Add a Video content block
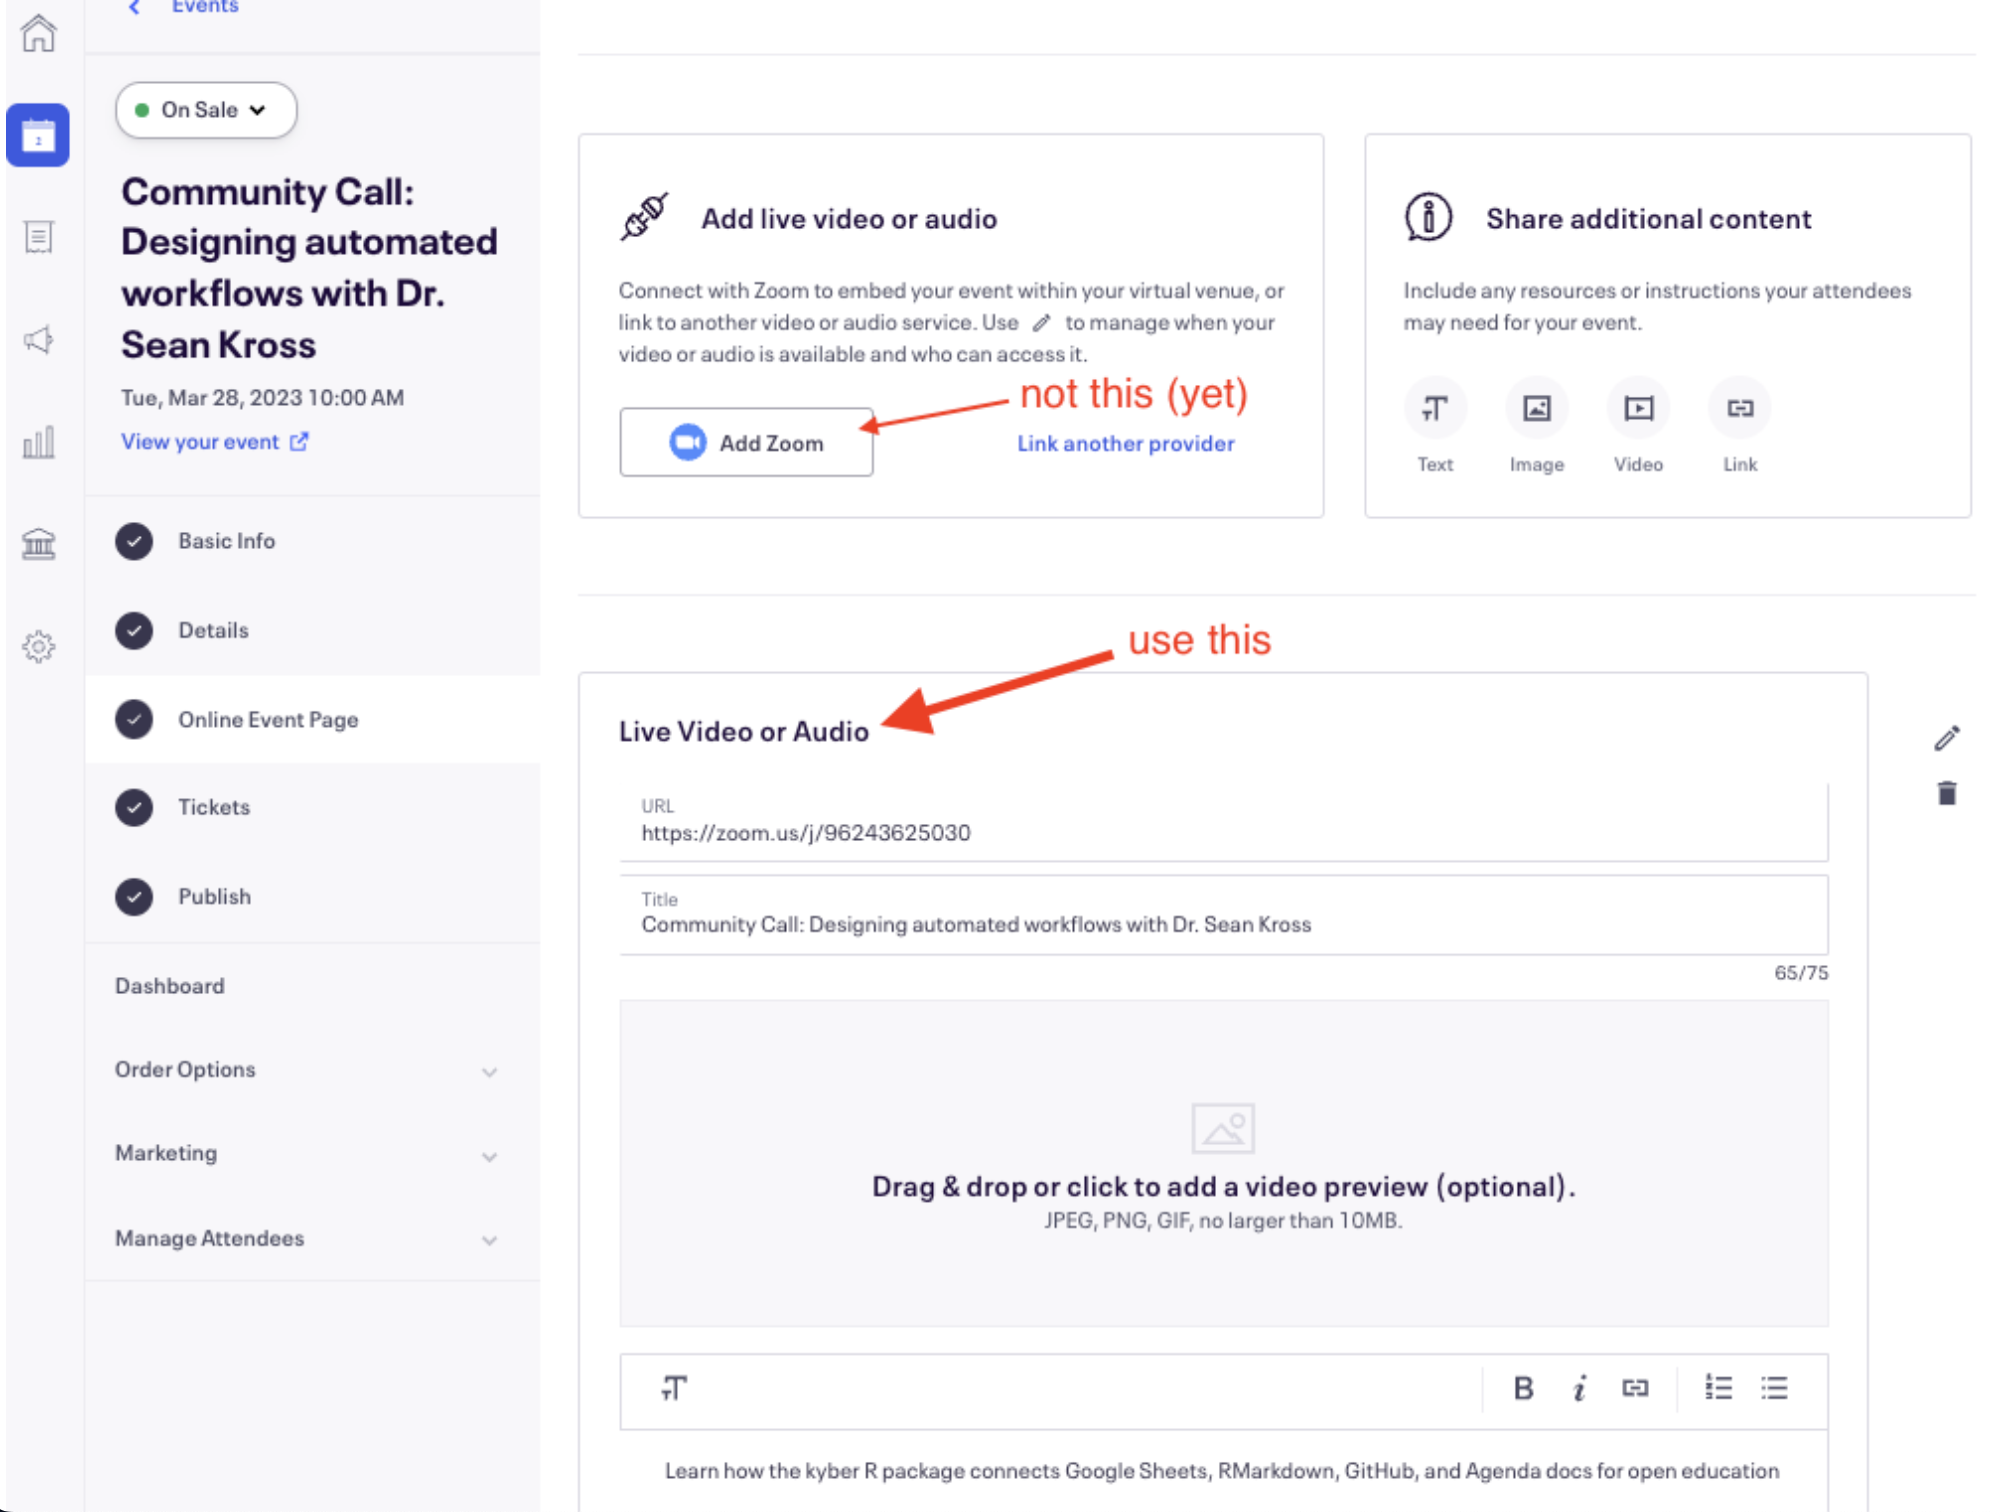The width and height of the screenshot is (1990, 1512). pyautogui.click(x=1638, y=409)
